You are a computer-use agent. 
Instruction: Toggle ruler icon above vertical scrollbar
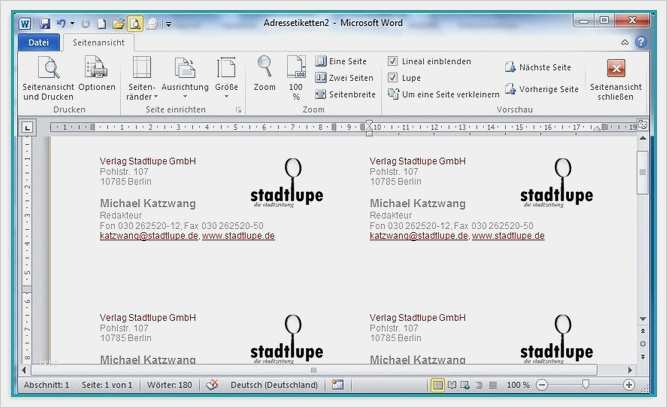(x=643, y=125)
